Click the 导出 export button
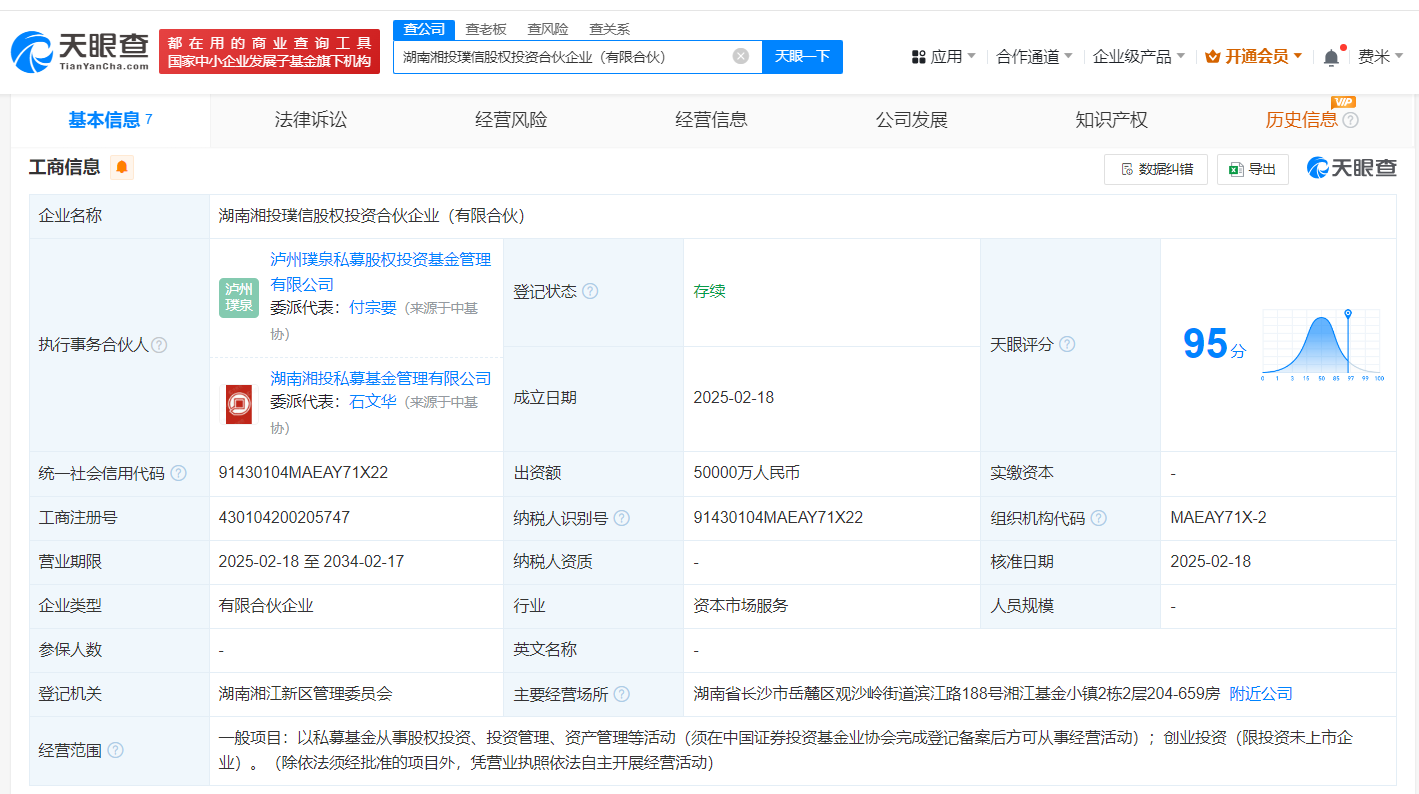The image size is (1419, 794). 1252,169
